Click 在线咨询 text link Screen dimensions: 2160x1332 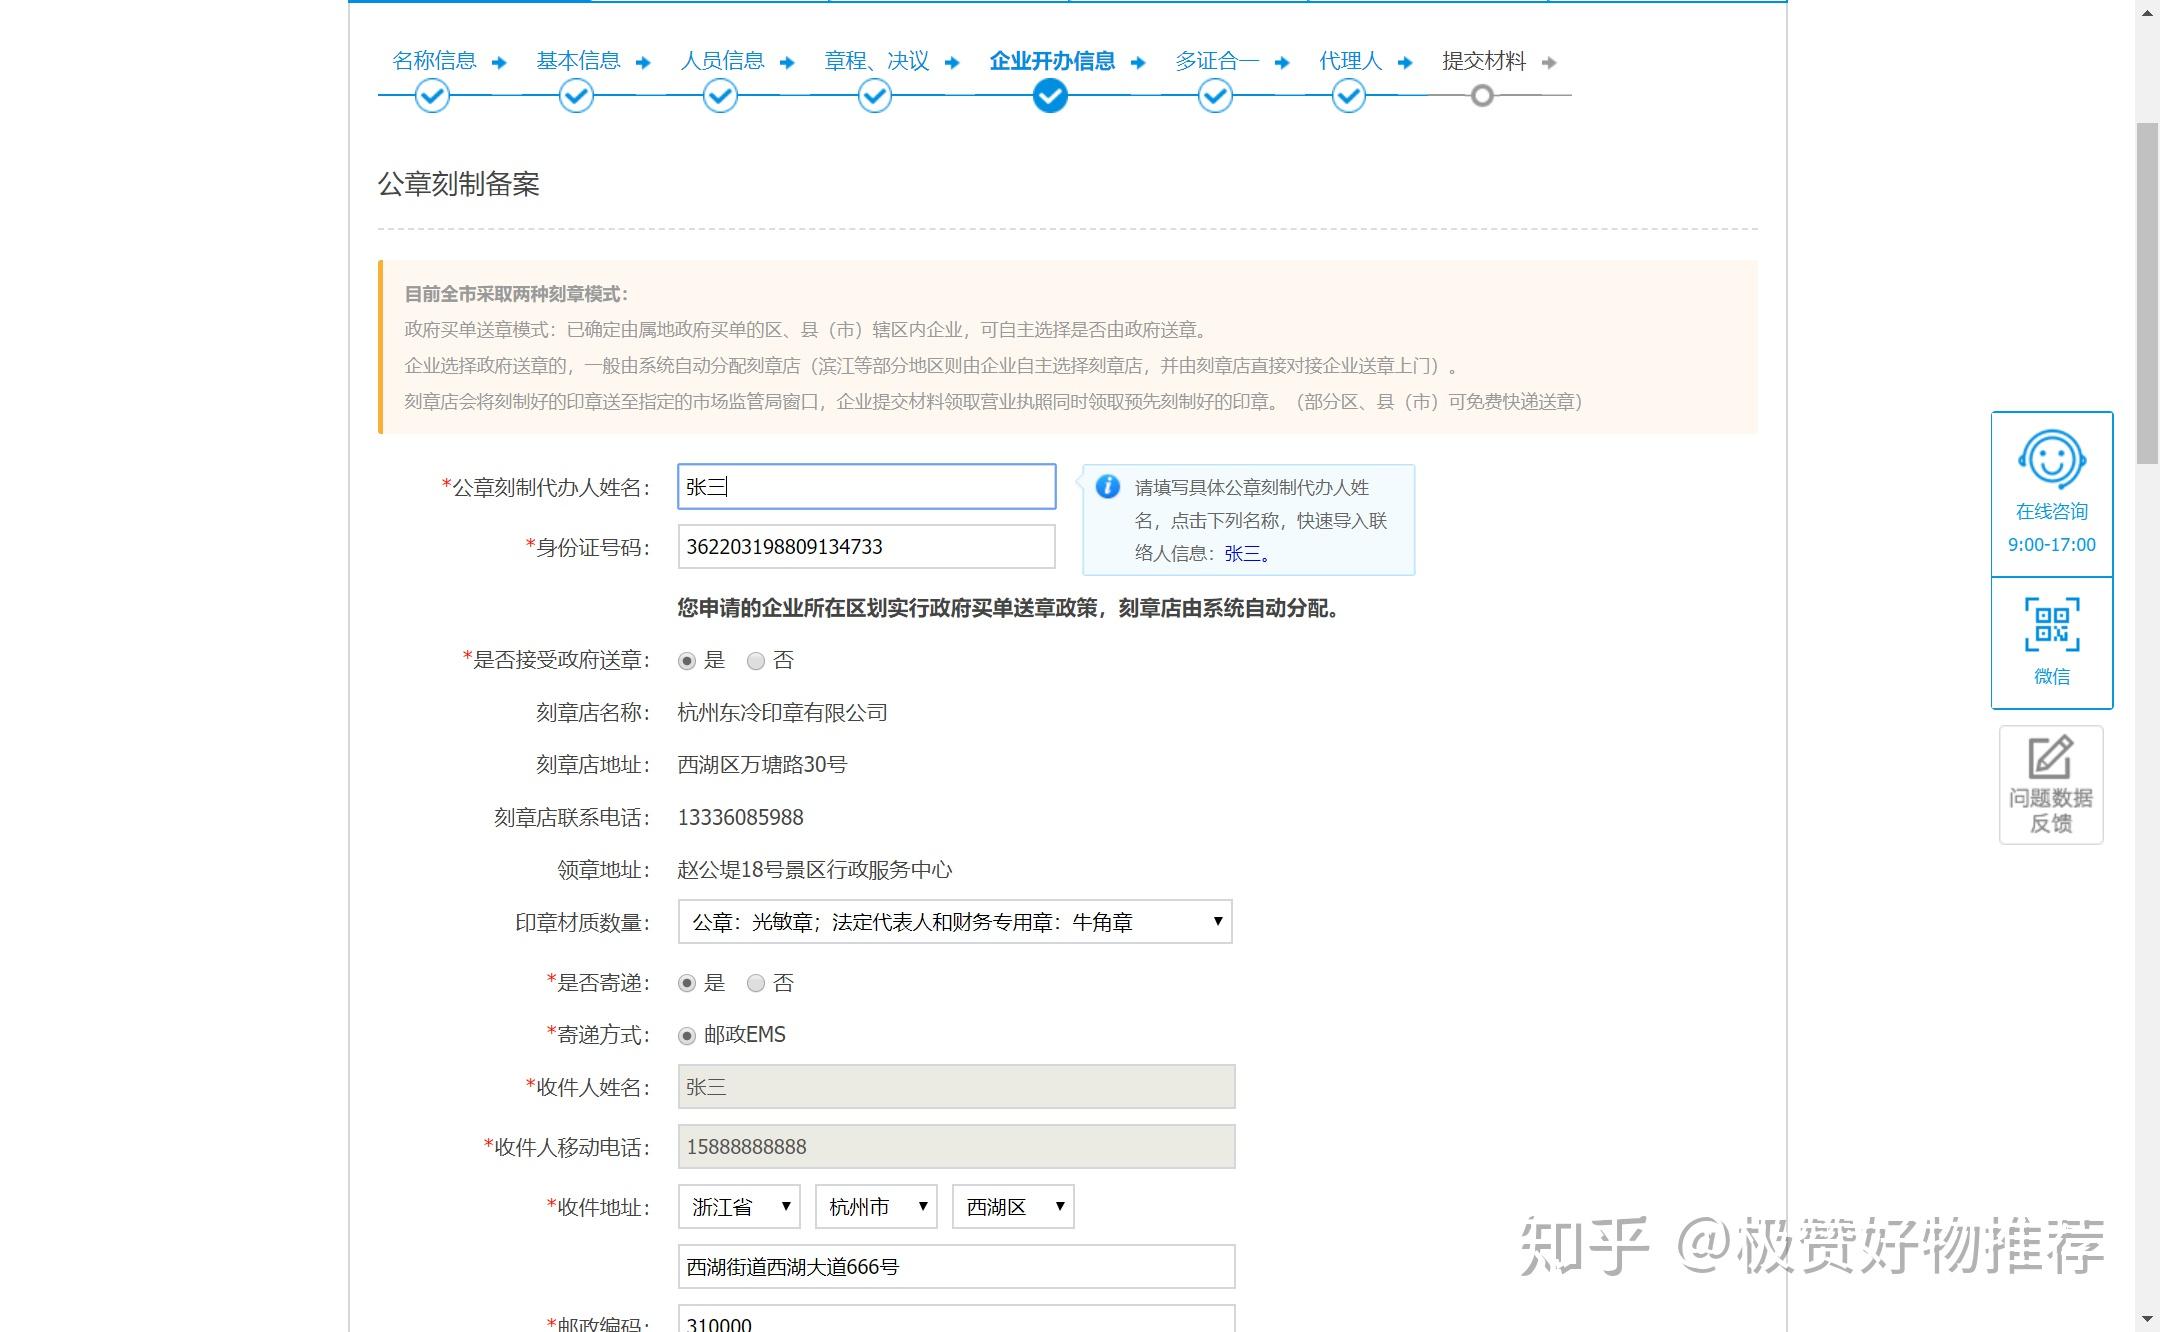click(x=2052, y=512)
